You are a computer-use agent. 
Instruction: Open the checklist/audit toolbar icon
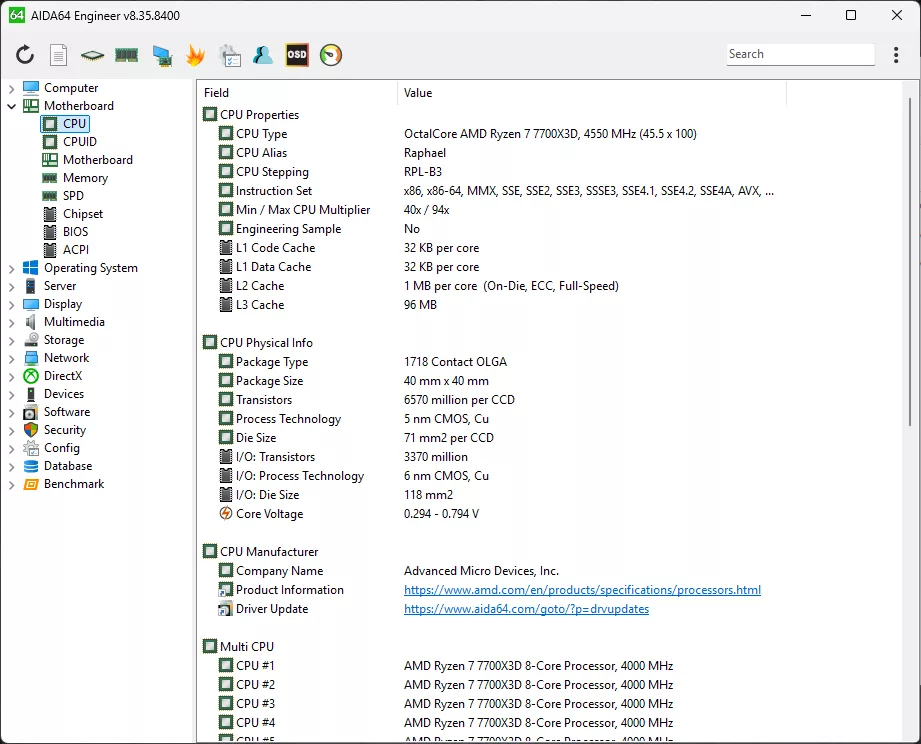[x=230, y=56]
